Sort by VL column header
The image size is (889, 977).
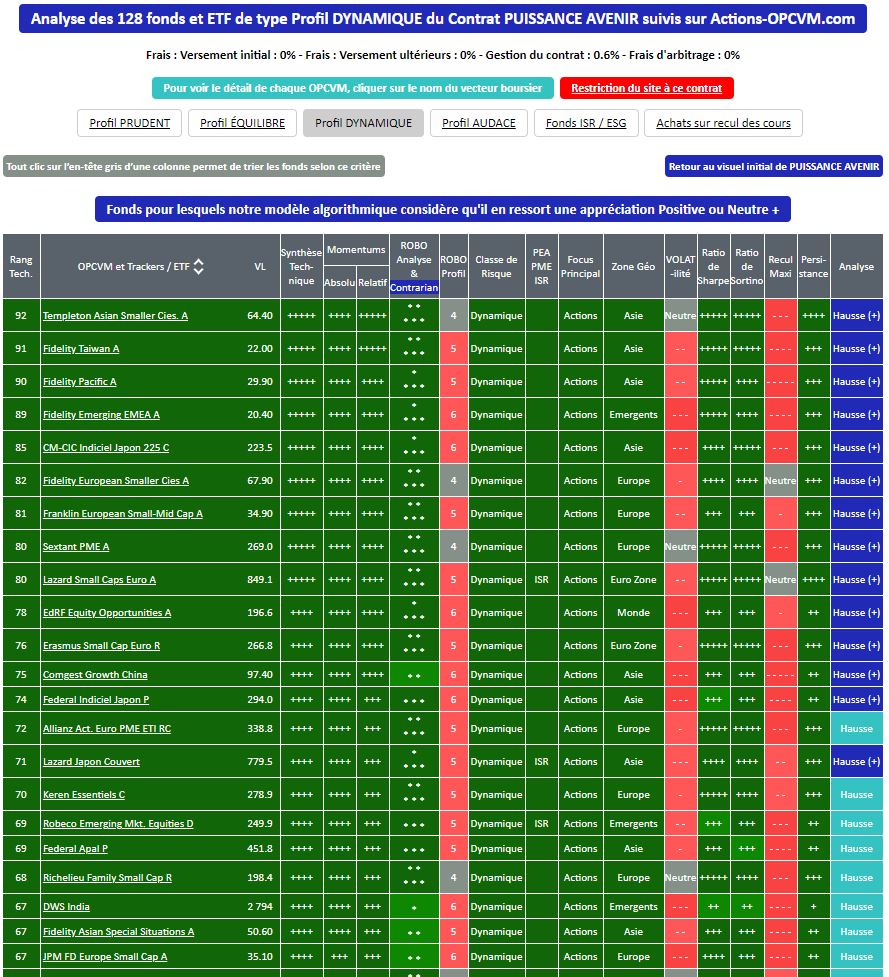click(260, 267)
